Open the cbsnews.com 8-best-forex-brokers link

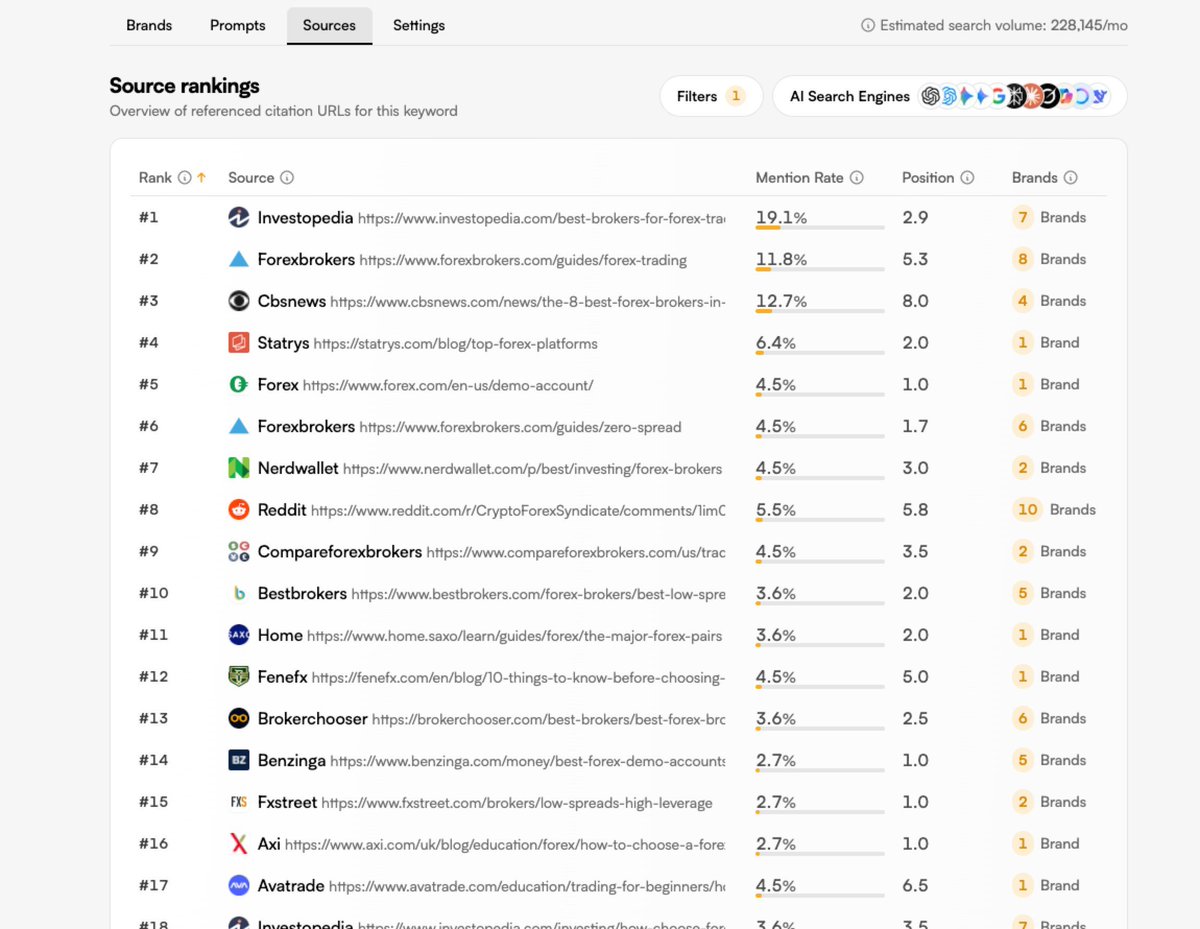pyautogui.click(x=528, y=302)
